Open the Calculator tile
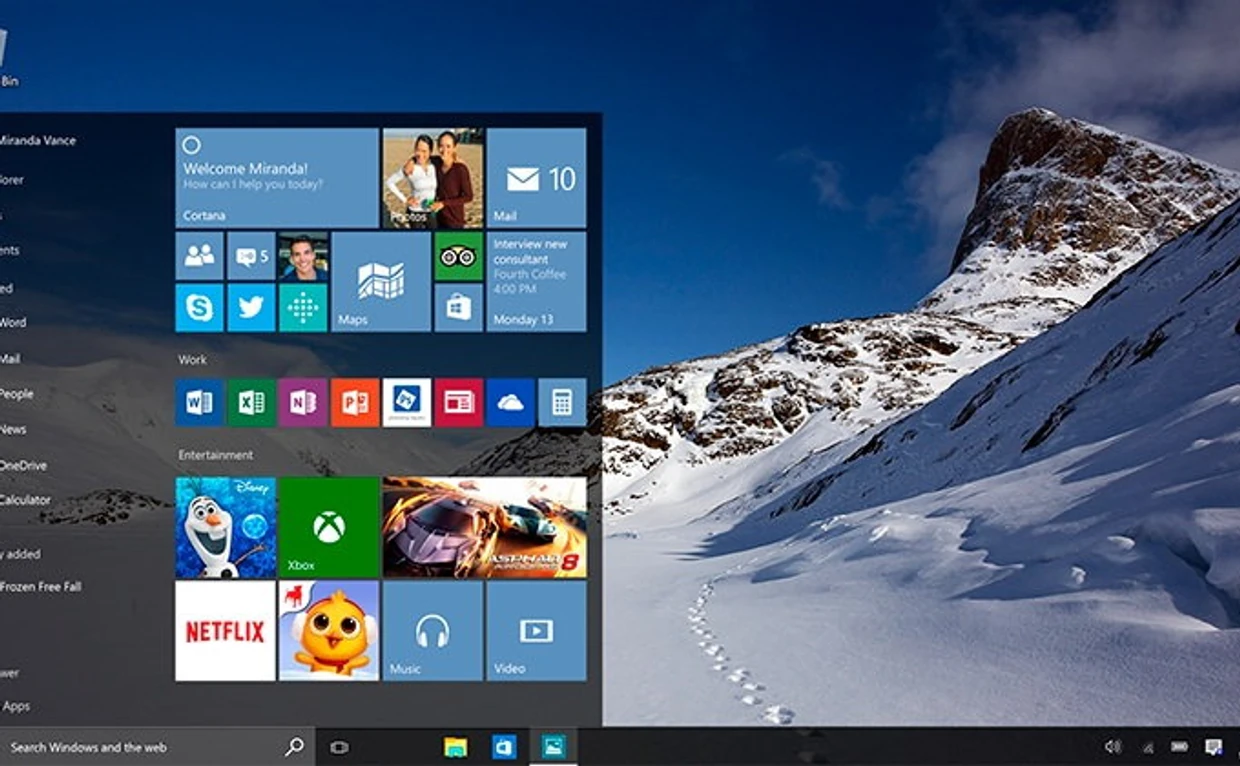Image resolution: width=1240 pixels, height=766 pixels. click(562, 402)
